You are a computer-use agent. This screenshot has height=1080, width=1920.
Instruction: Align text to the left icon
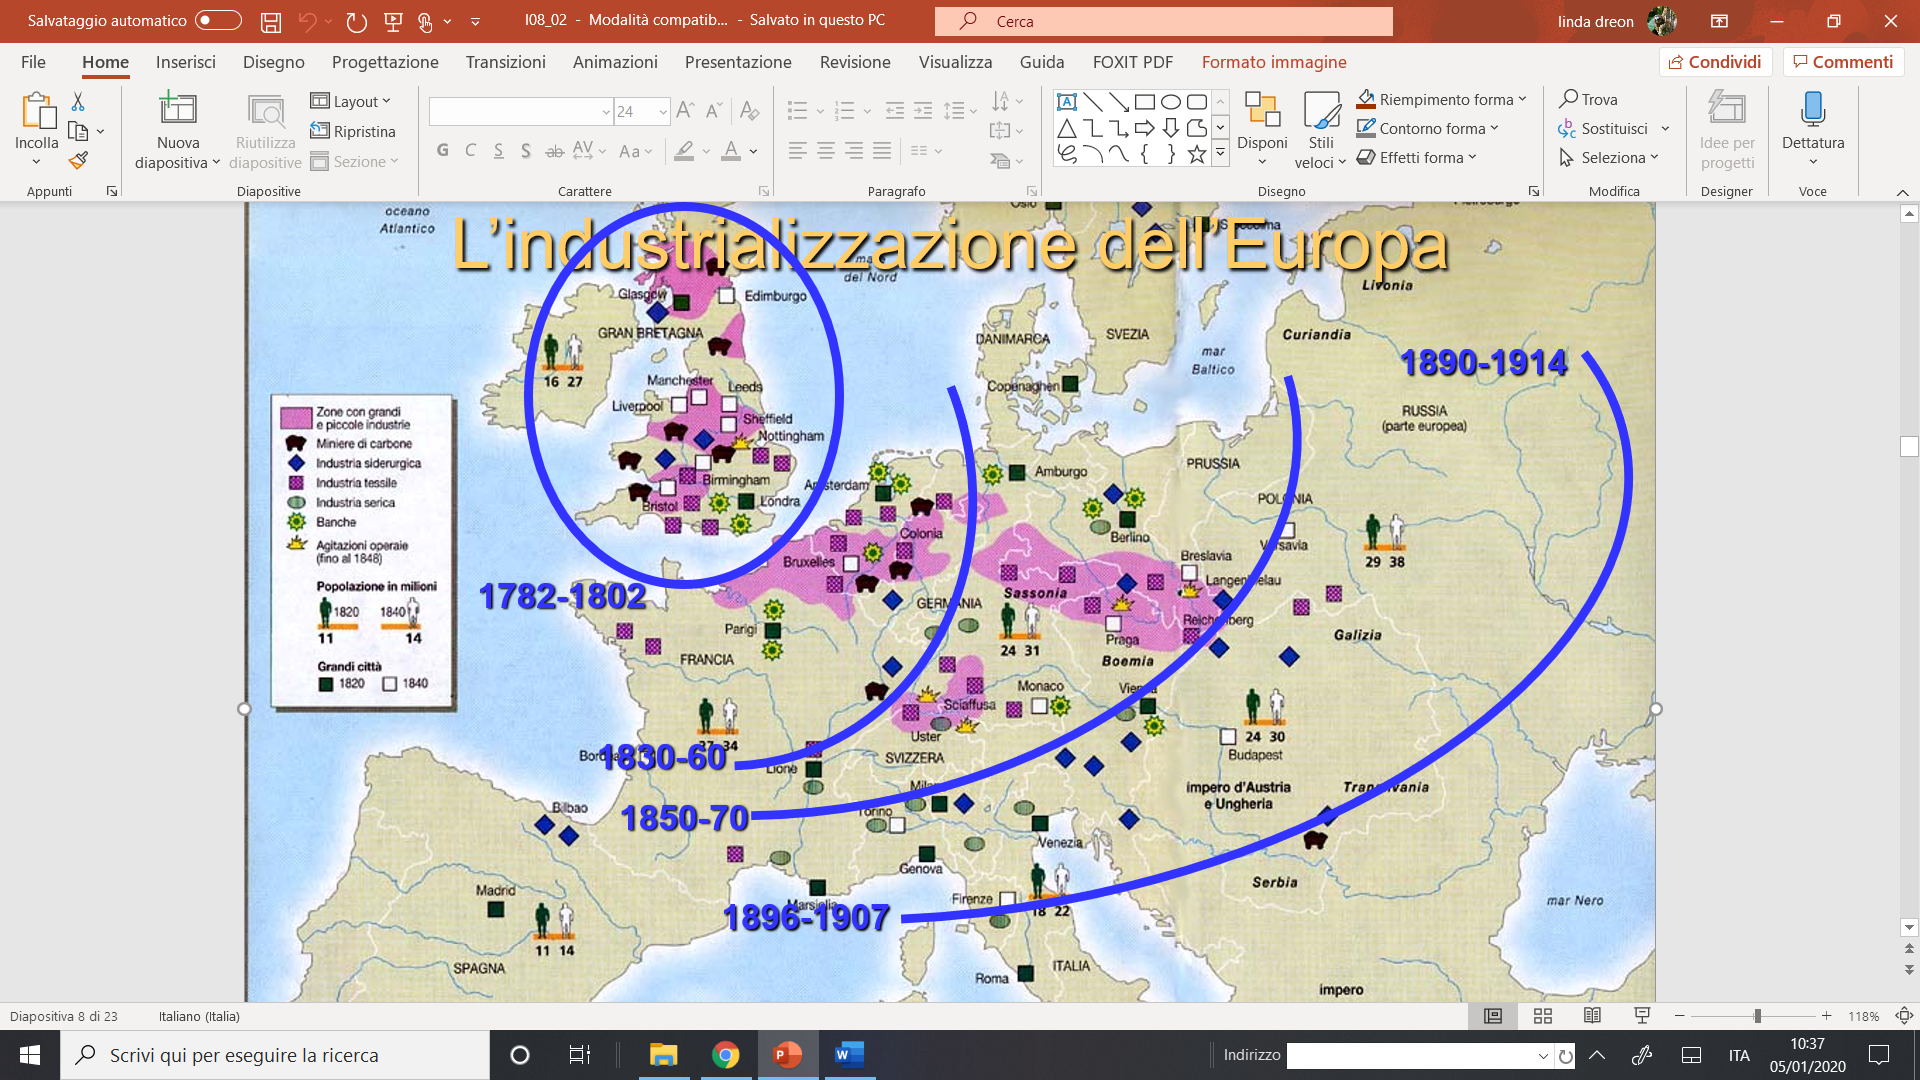click(x=797, y=151)
